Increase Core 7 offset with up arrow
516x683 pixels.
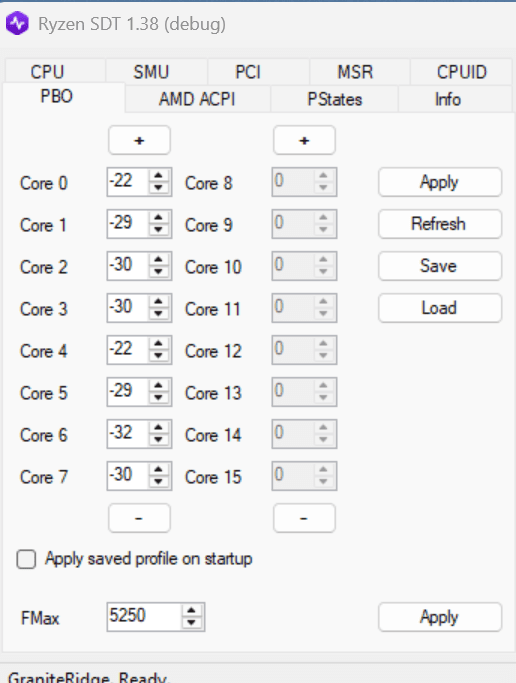pyautogui.click(x=159, y=469)
